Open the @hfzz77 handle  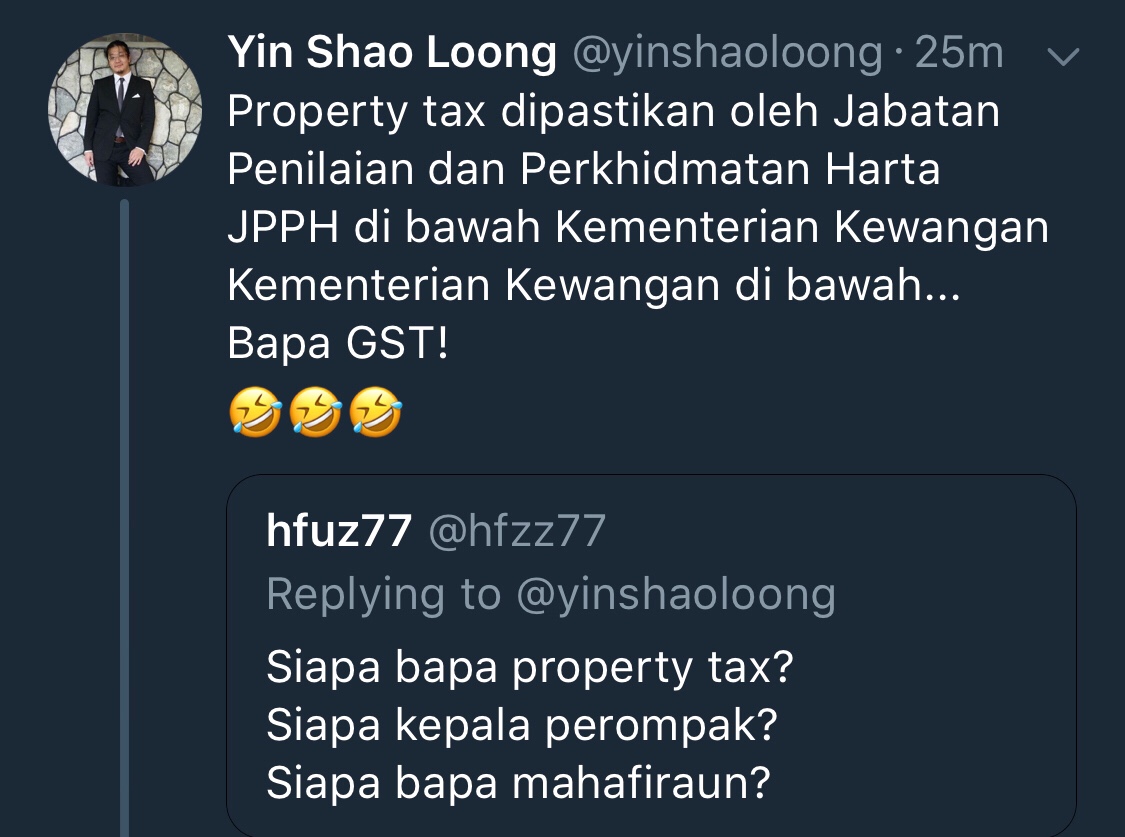[x=517, y=531]
